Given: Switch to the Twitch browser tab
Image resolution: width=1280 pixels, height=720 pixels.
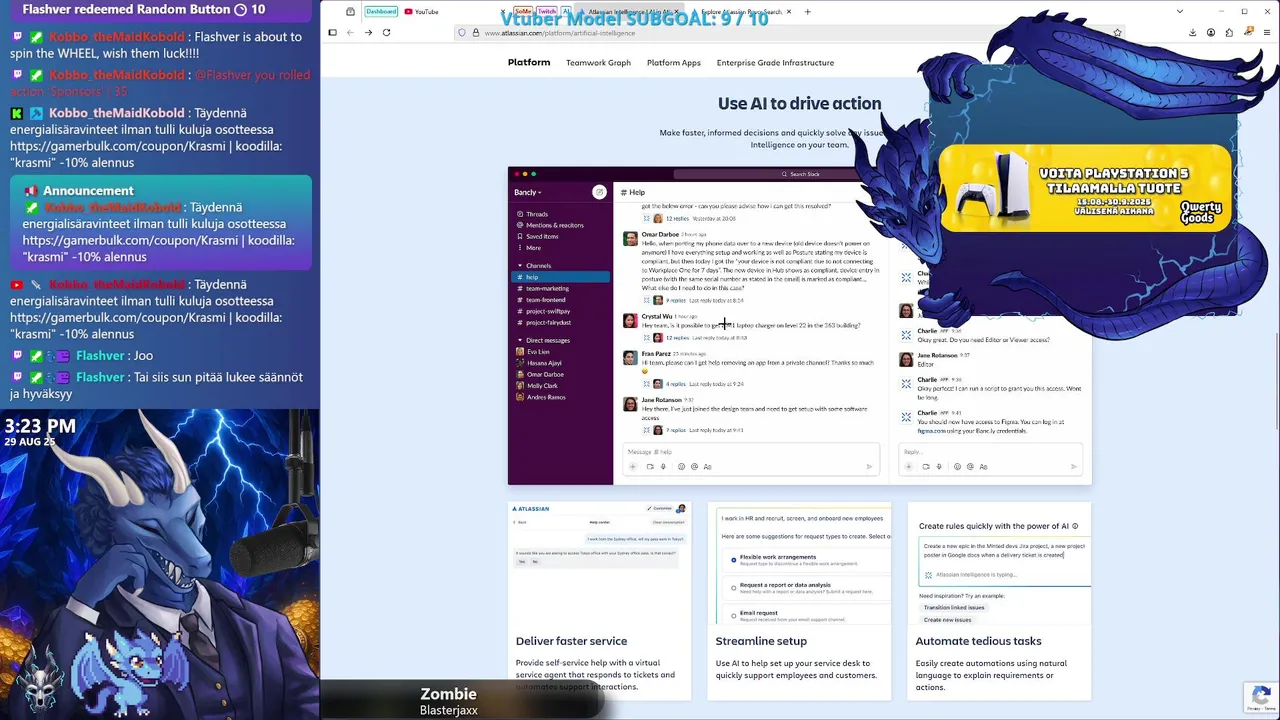Looking at the screenshot, I should pos(546,12).
